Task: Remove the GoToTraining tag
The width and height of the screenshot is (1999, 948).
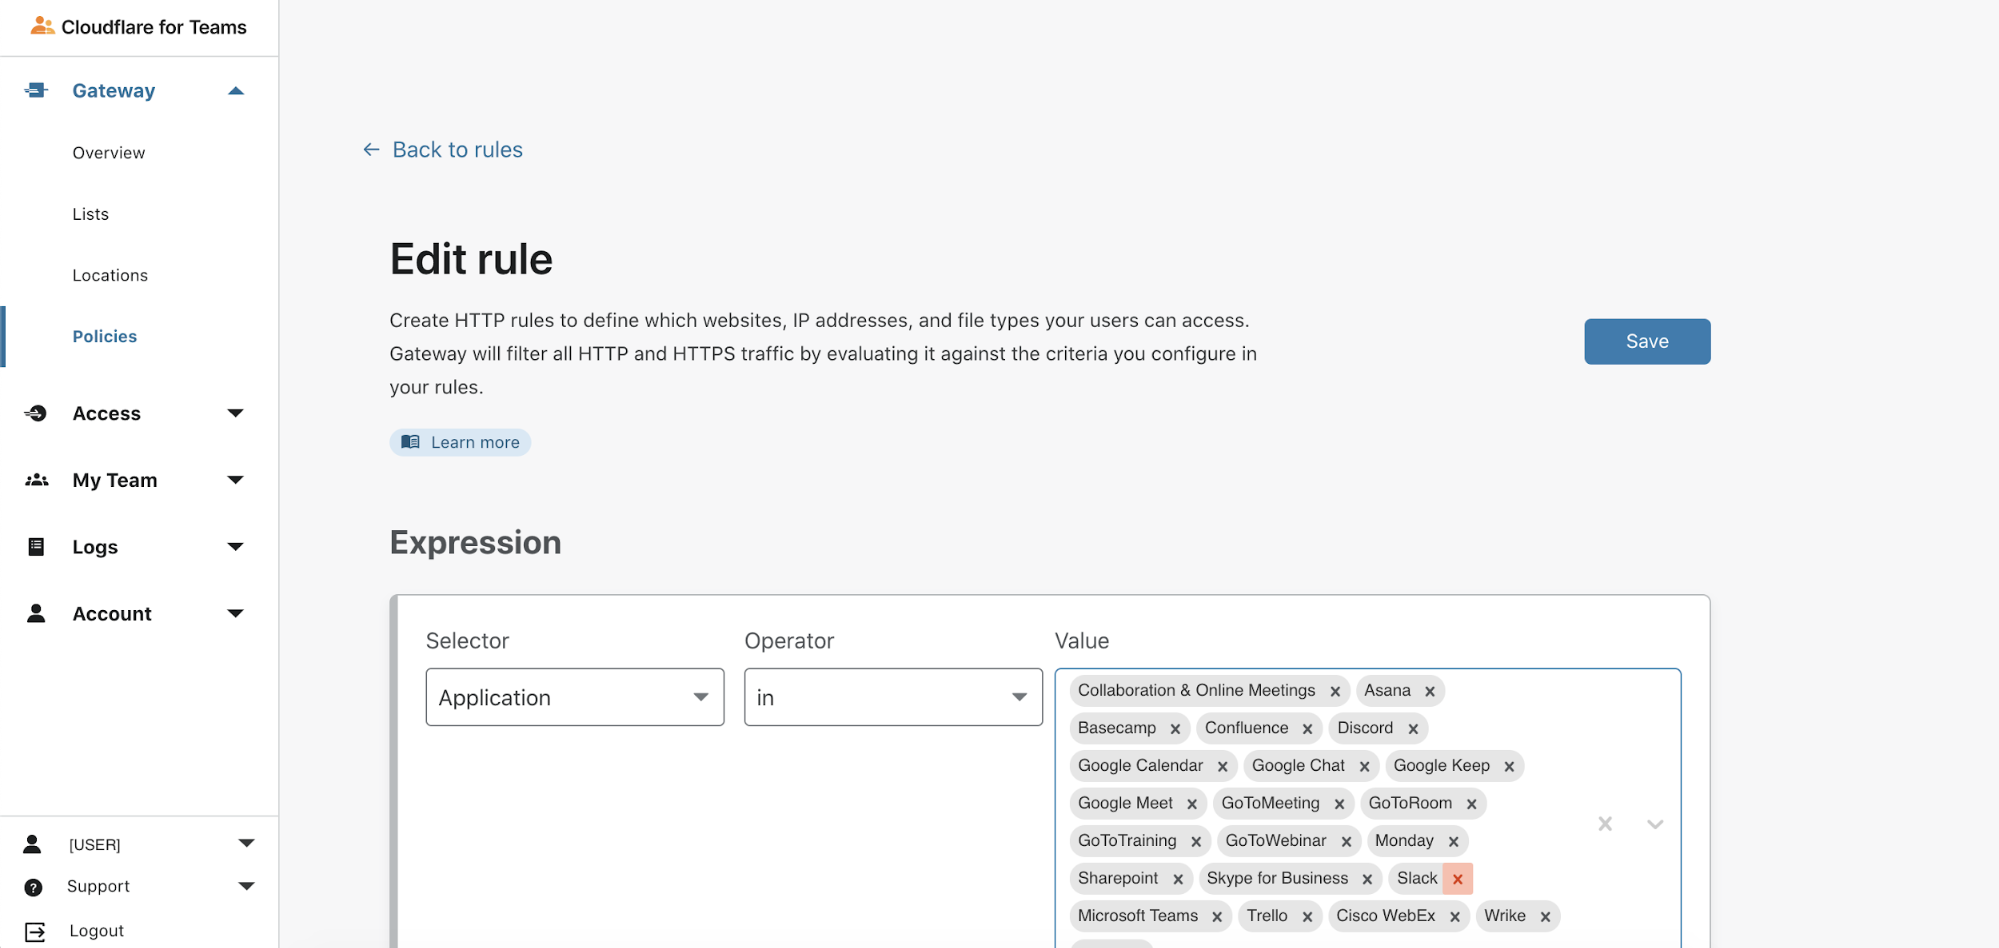Action: [x=1196, y=842]
